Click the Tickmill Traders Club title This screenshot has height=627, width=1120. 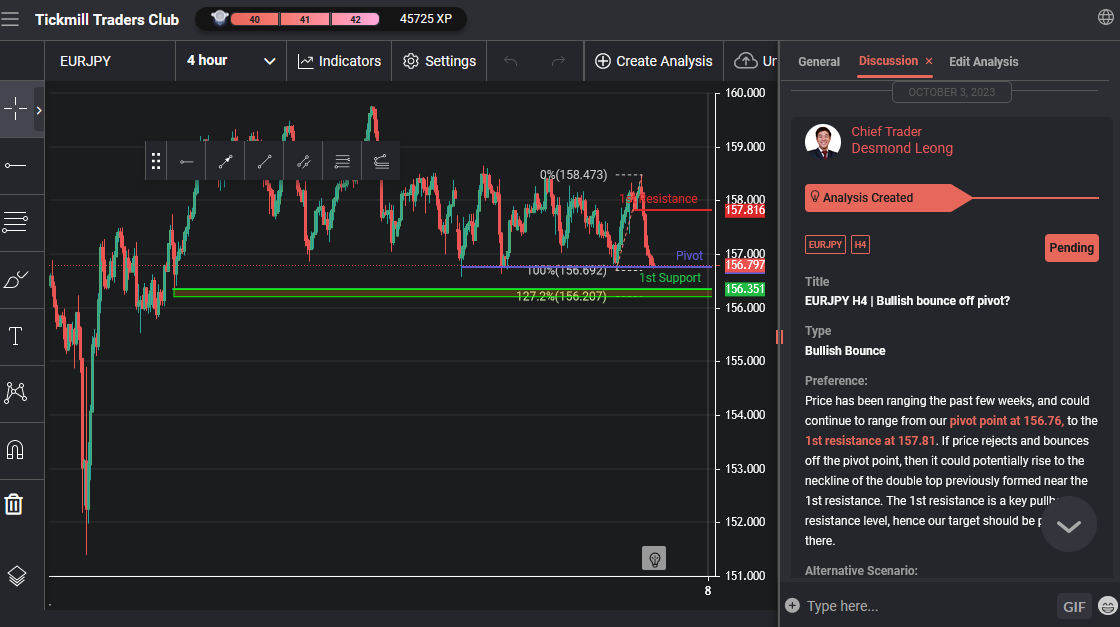point(107,20)
